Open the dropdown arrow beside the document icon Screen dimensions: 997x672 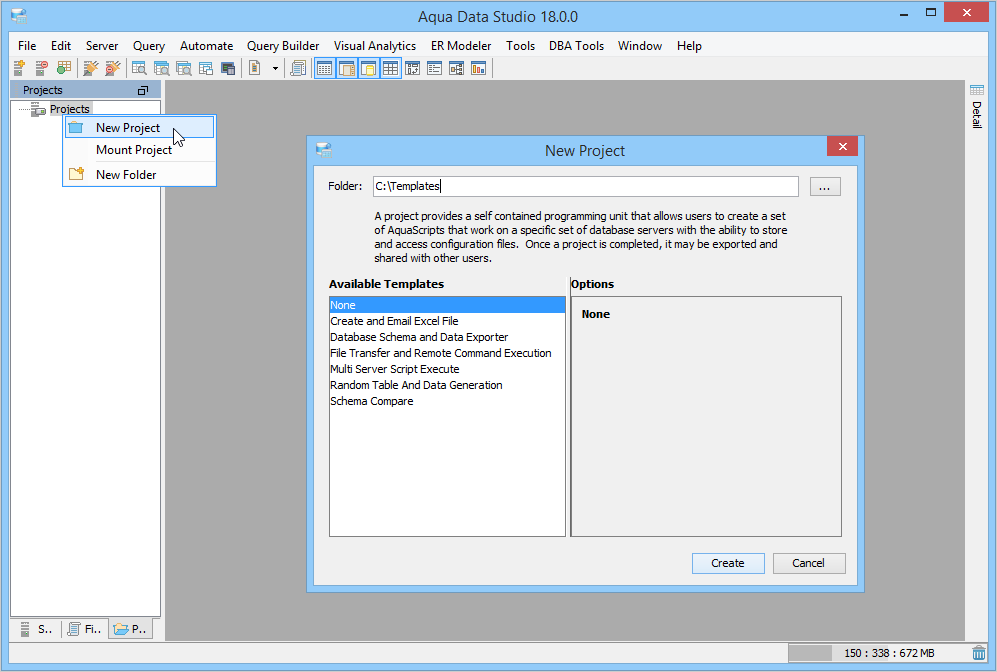pos(275,68)
